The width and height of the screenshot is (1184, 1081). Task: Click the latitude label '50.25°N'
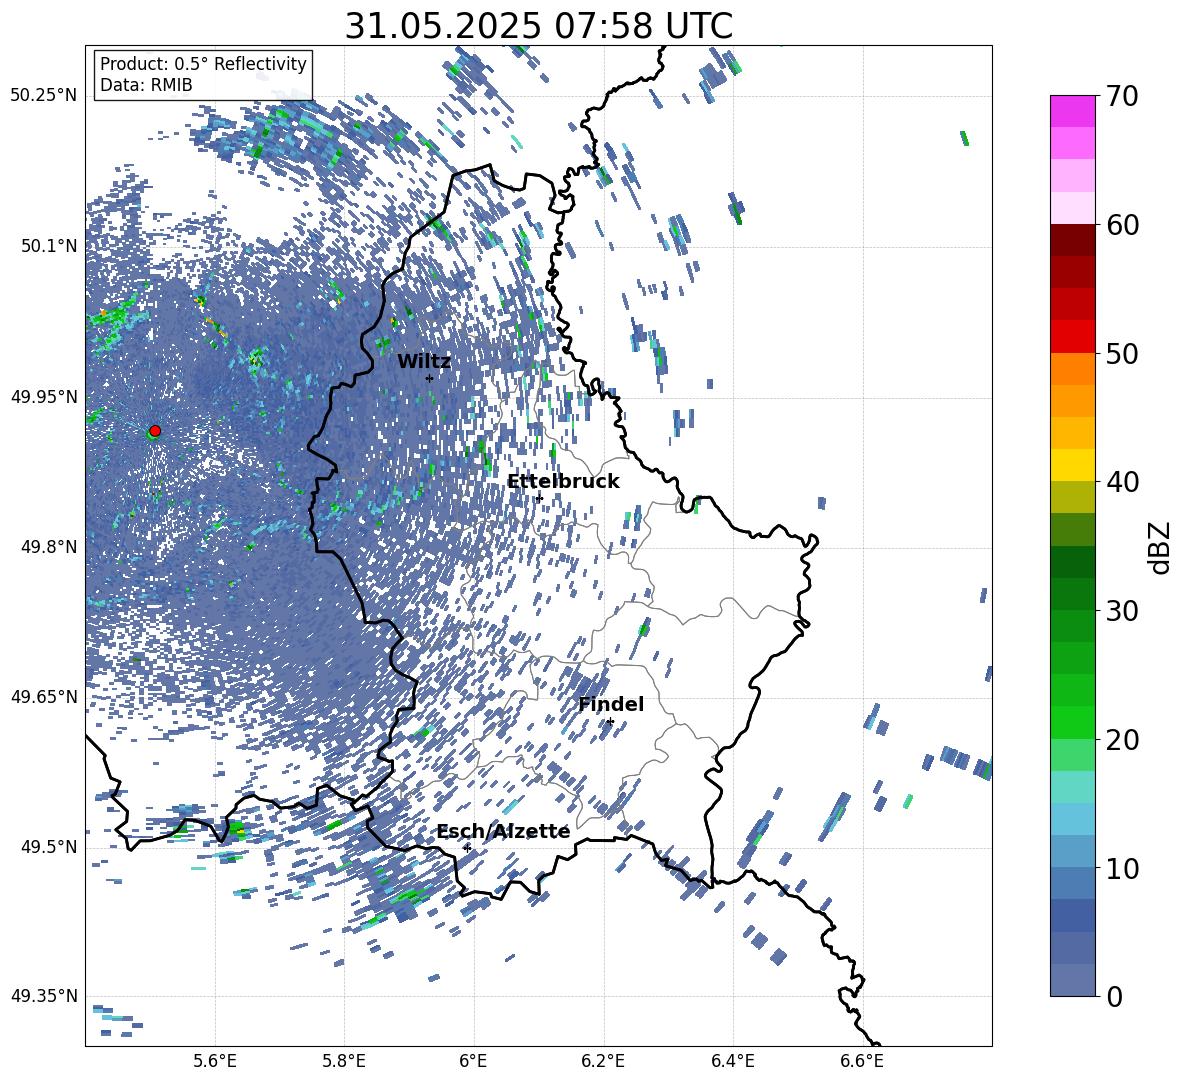click(x=44, y=96)
